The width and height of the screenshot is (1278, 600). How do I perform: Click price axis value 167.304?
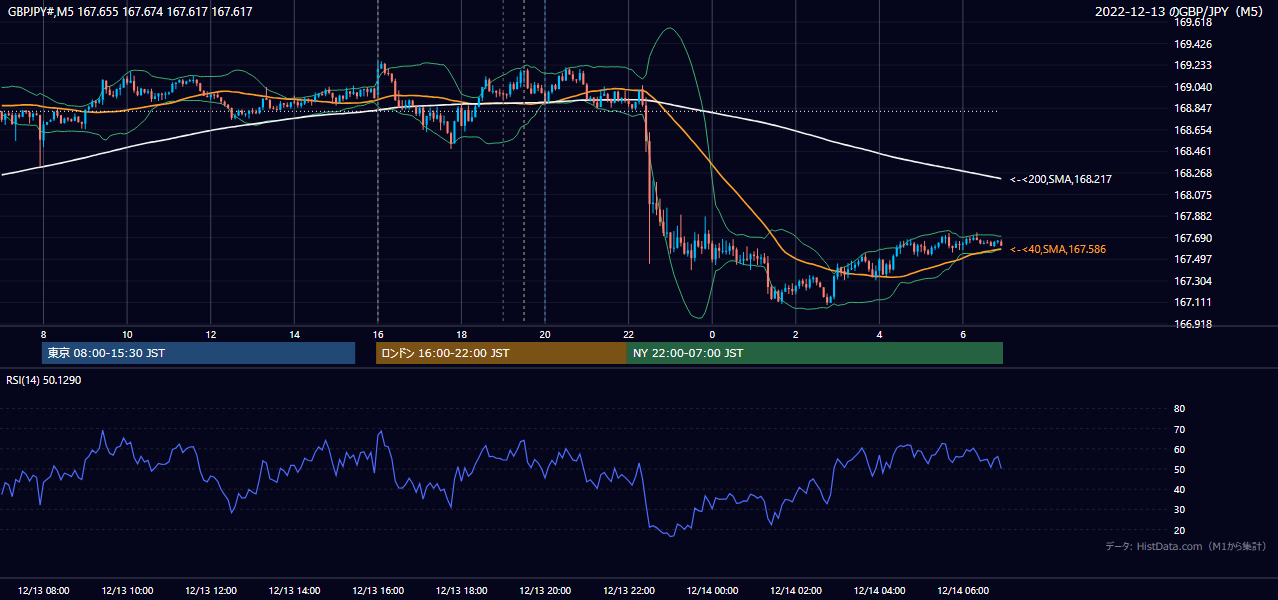tap(1192, 281)
